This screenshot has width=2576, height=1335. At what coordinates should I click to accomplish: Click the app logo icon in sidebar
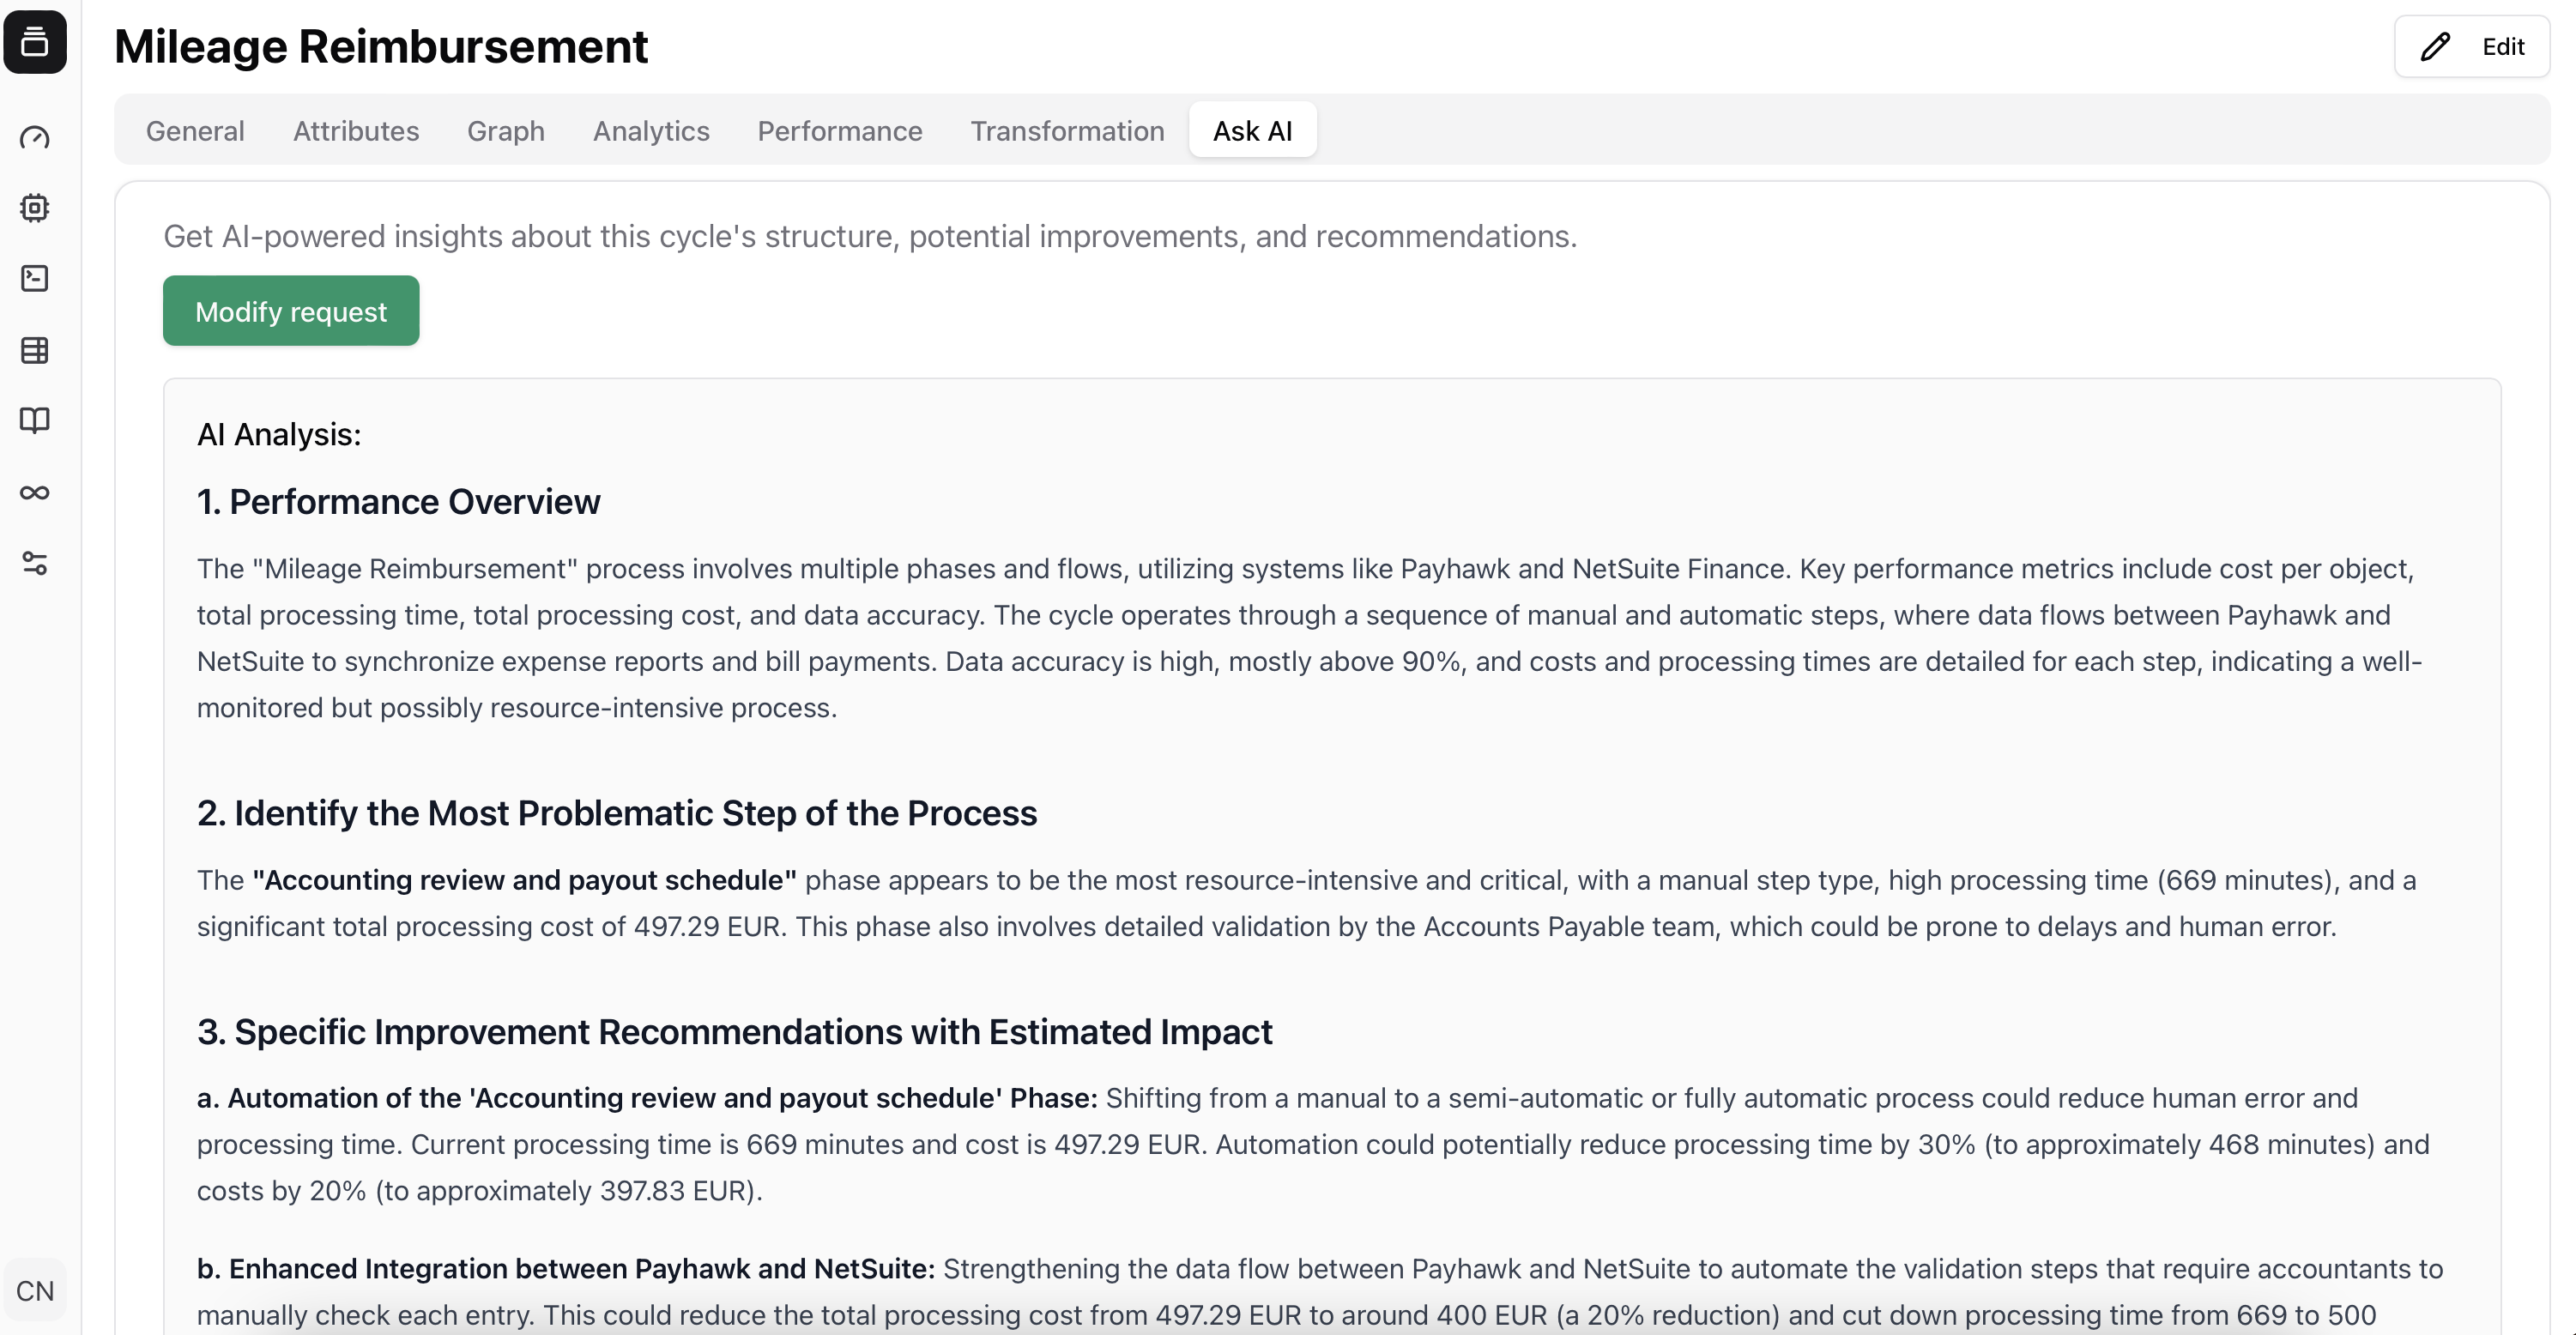[35, 42]
